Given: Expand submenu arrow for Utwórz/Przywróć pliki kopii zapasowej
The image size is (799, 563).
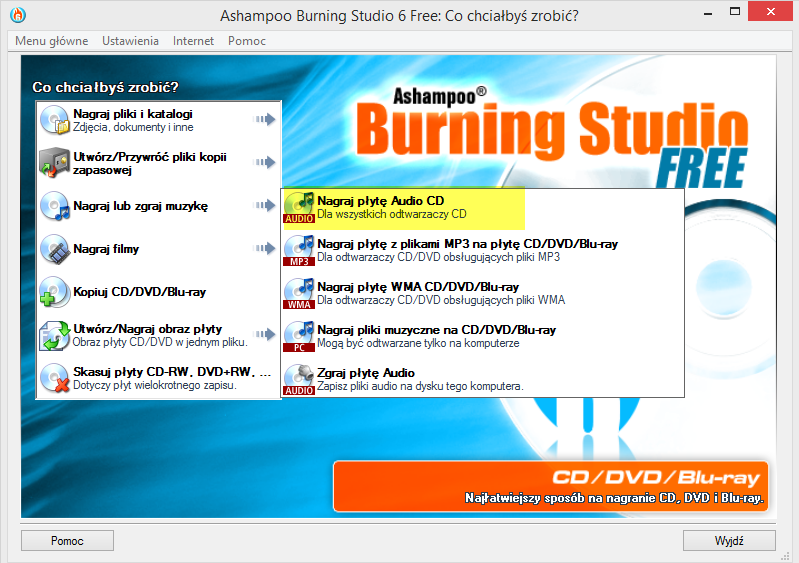Looking at the screenshot, I should [264, 162].
